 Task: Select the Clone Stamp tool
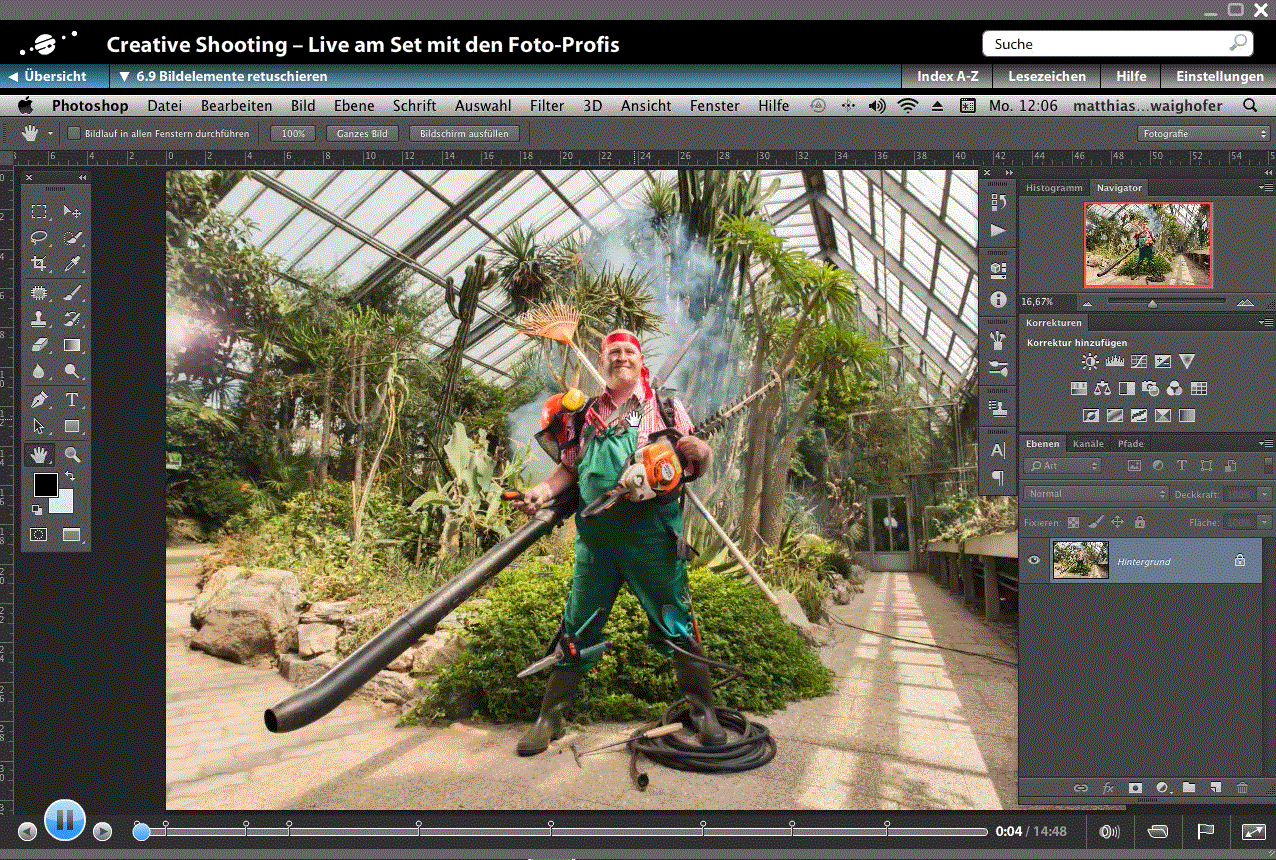[39, 319]
